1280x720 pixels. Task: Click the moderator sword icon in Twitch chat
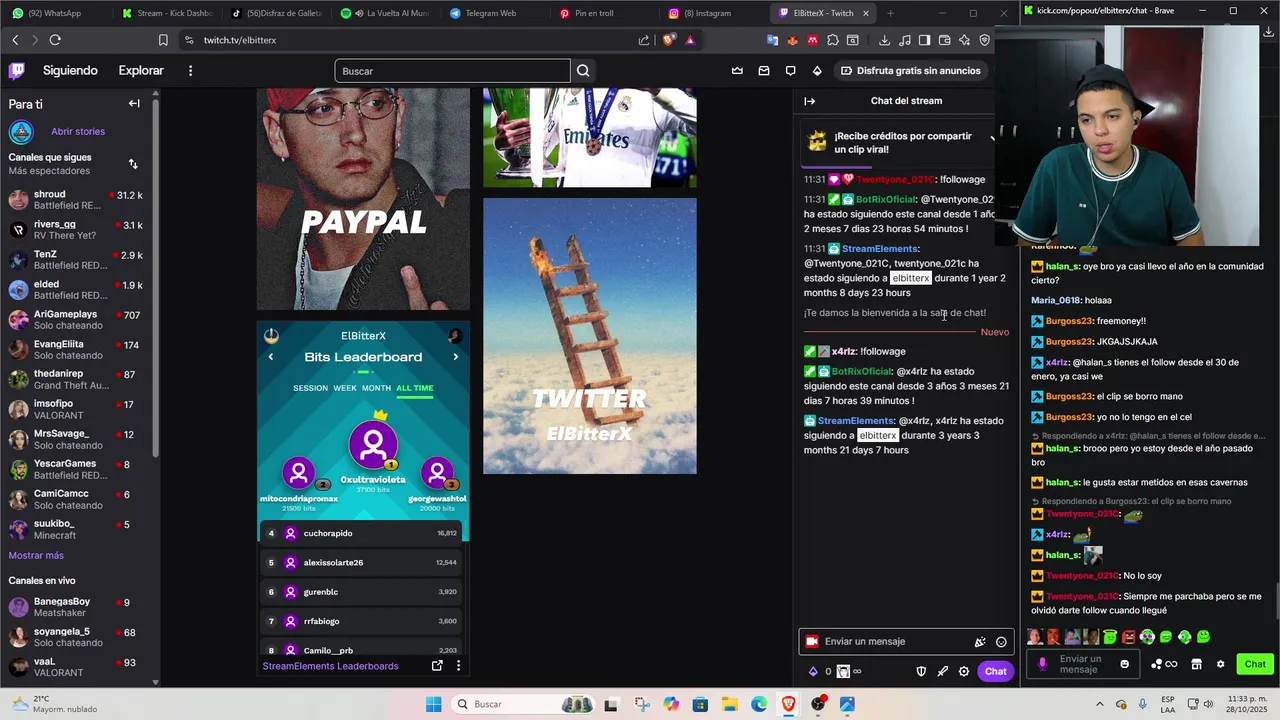tap(942, 672)
